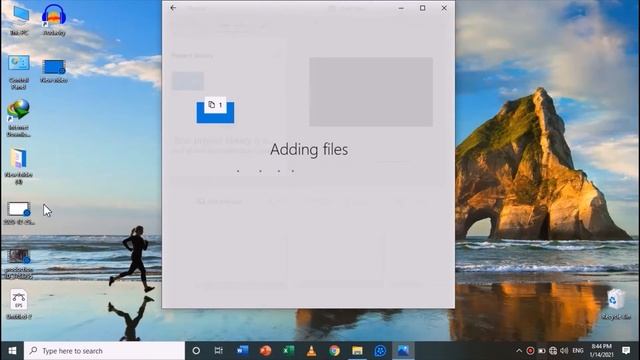Click the red recording tray icon
Screen dimensions: 640x360
click(x=530, y=351)
